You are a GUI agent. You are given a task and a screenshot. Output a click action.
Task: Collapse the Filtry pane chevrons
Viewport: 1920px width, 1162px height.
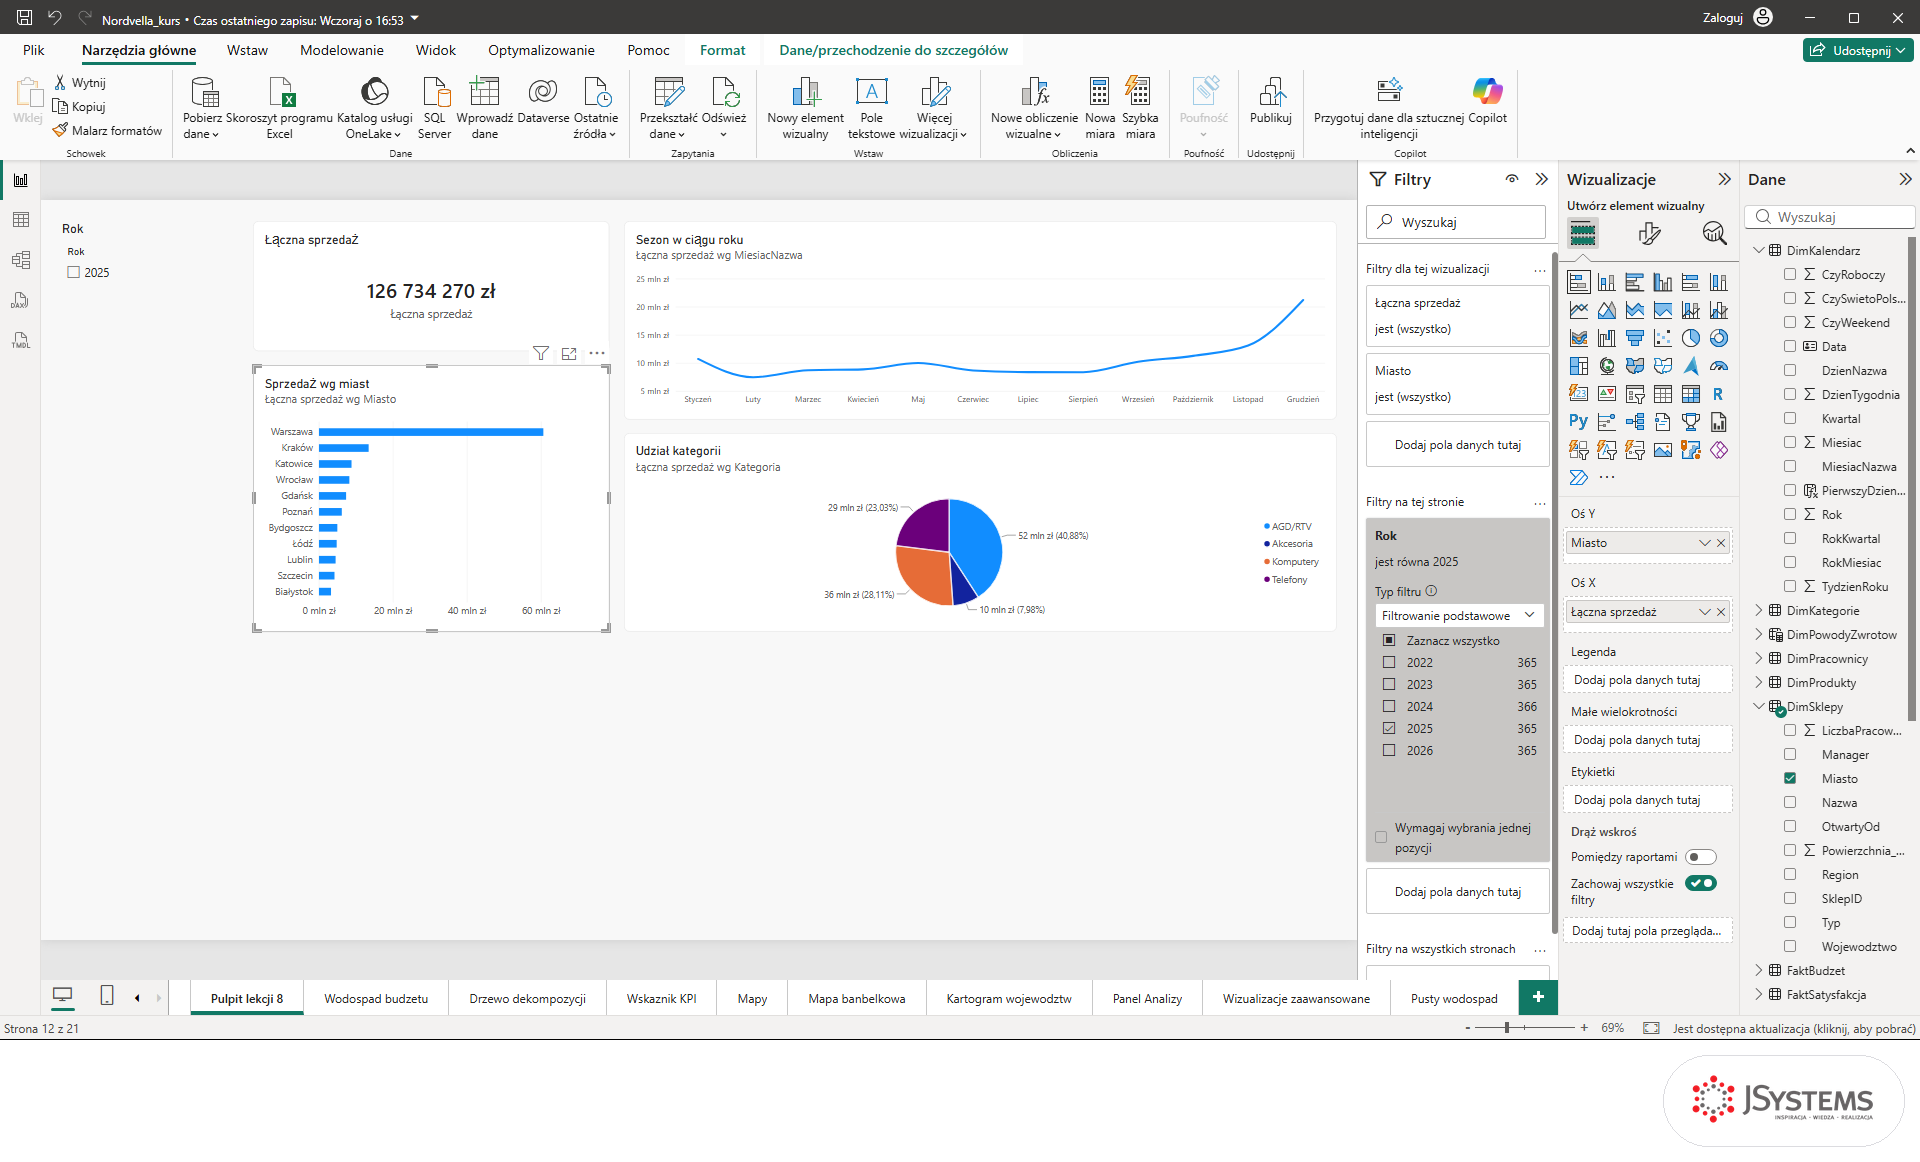coord(1541,179)
